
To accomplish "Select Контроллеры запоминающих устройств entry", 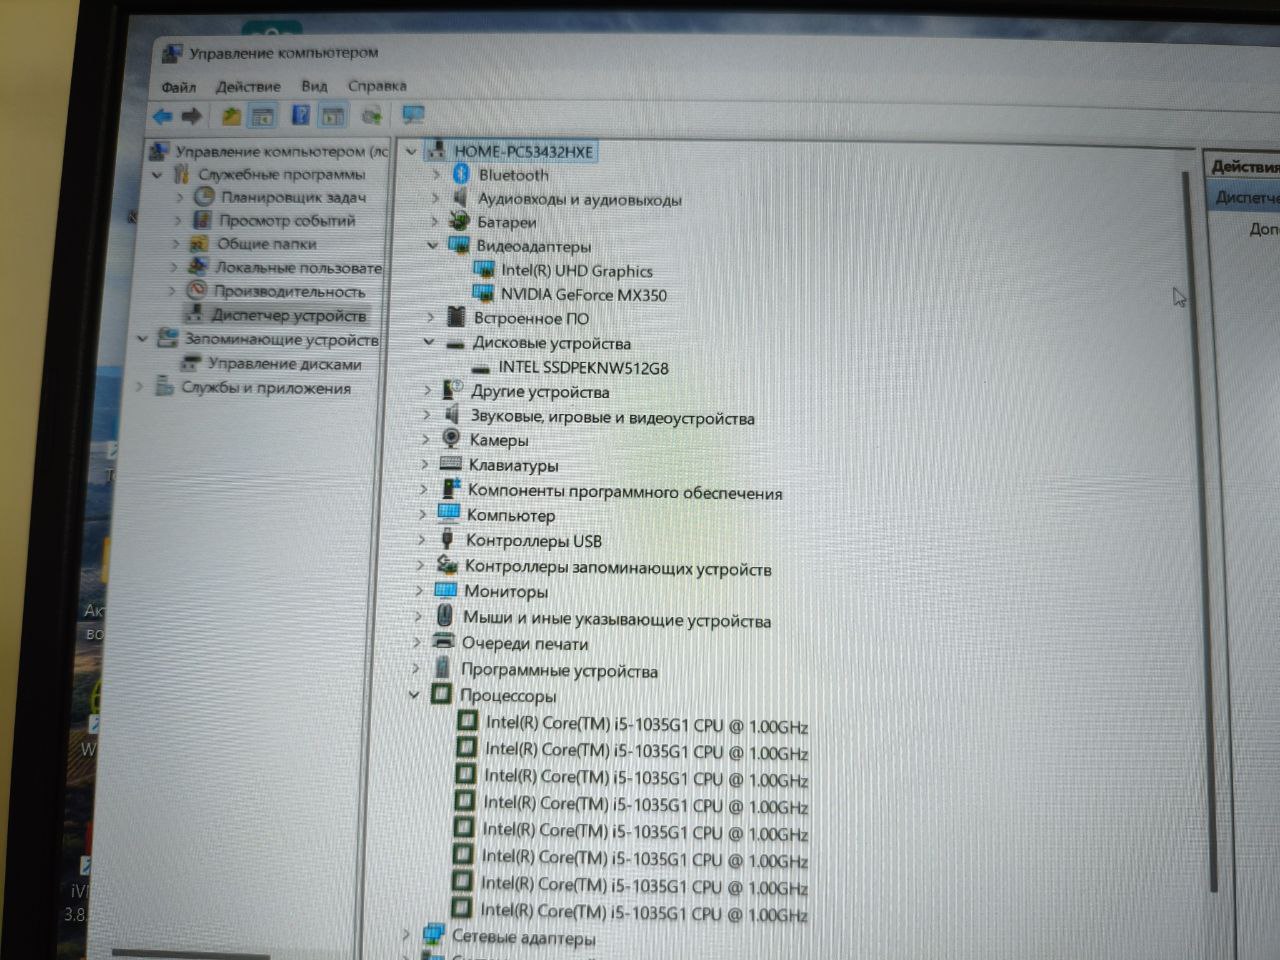I will (x=618, y=567).
